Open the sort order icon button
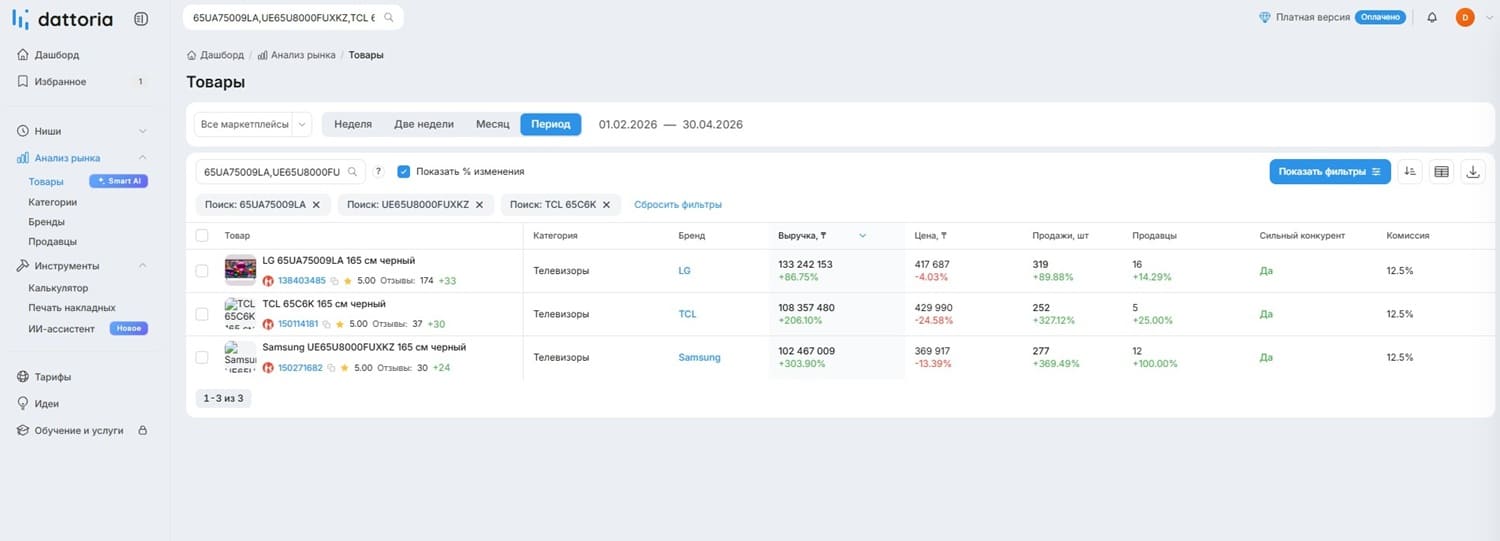The height and width of the screenshot is (541, 1500). [x=1409, y=172]
